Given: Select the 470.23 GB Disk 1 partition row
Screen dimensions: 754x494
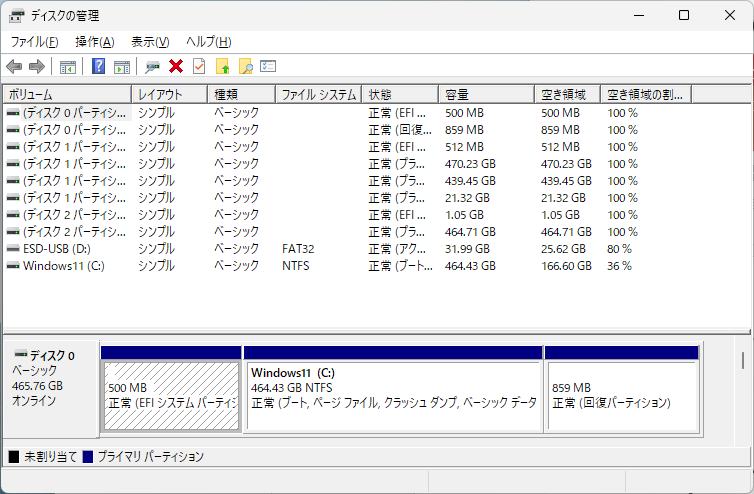Looking at the screenshot, I should [x=348, y=164].
